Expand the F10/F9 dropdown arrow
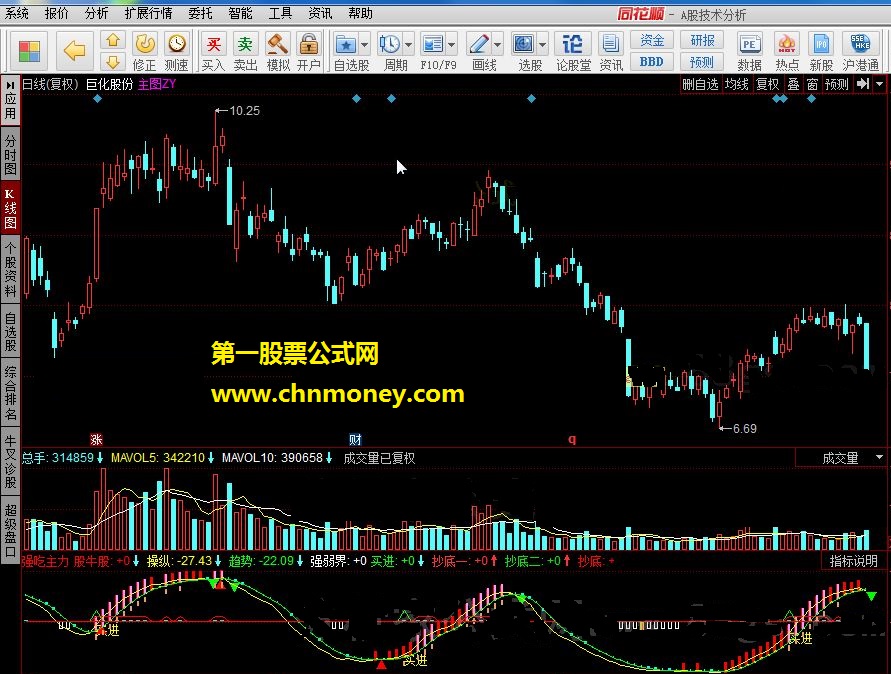Screen dimensions: 891x674 tap(451, 44)
